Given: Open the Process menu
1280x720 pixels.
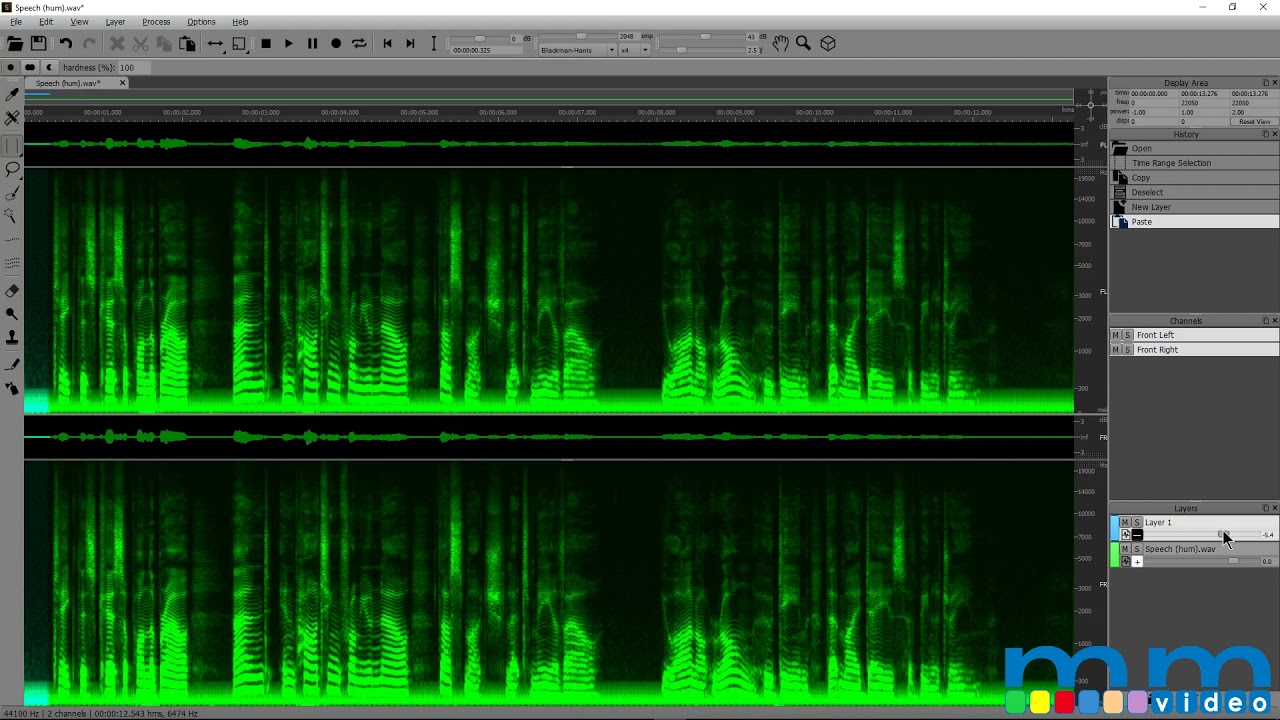Looking at the screenshot, I should click(156, 22).
